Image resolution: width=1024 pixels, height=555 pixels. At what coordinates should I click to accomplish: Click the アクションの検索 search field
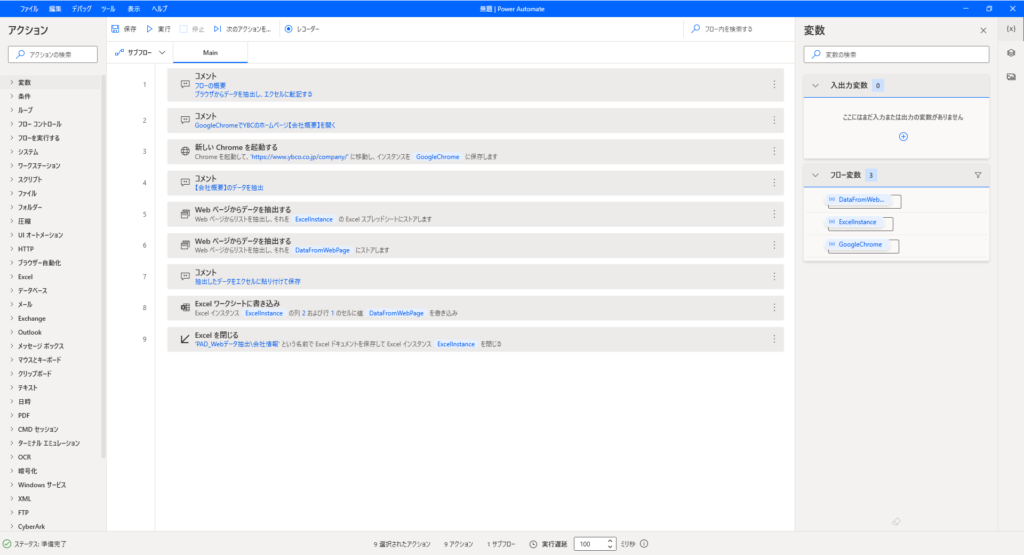click(53, 54)
